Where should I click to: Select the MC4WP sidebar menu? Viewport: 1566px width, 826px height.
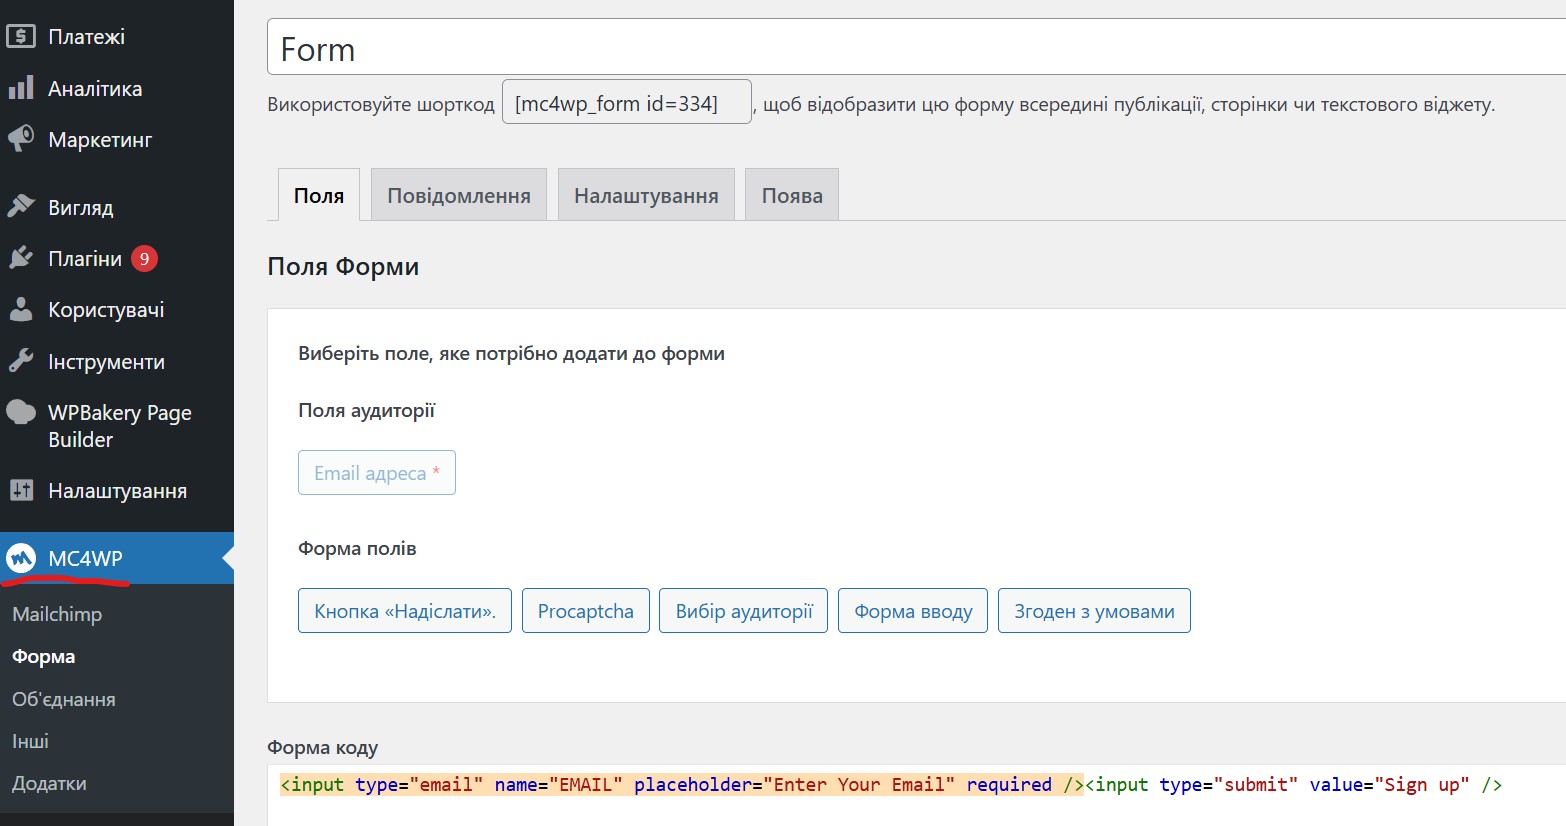(117, 558)
